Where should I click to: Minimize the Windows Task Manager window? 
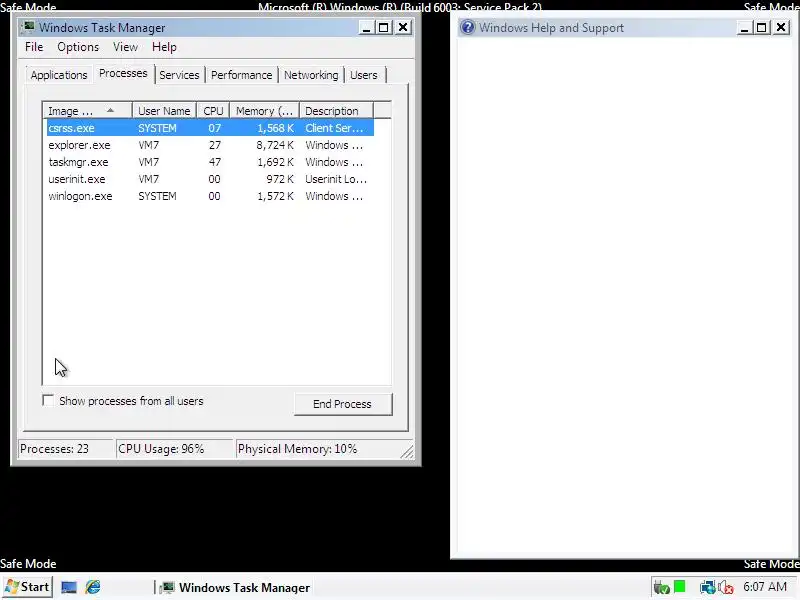366,28
